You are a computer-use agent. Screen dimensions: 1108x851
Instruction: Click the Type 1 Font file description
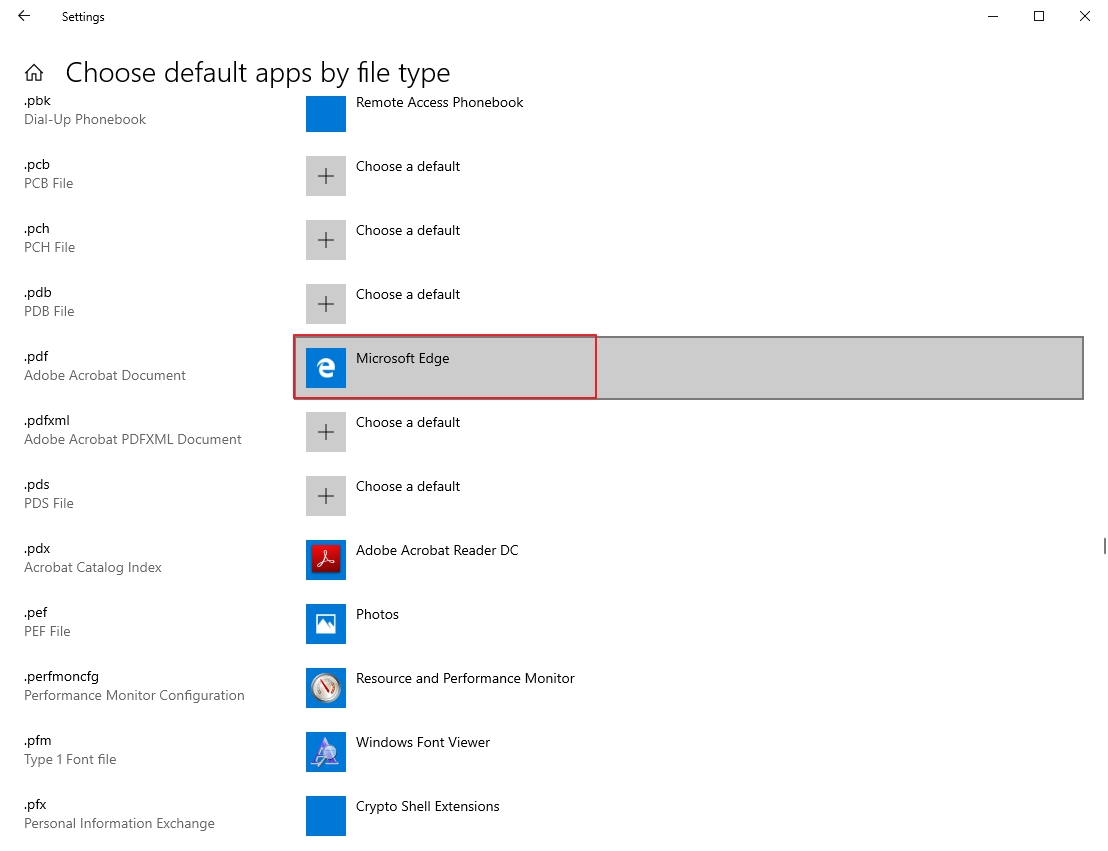point(70,760)
